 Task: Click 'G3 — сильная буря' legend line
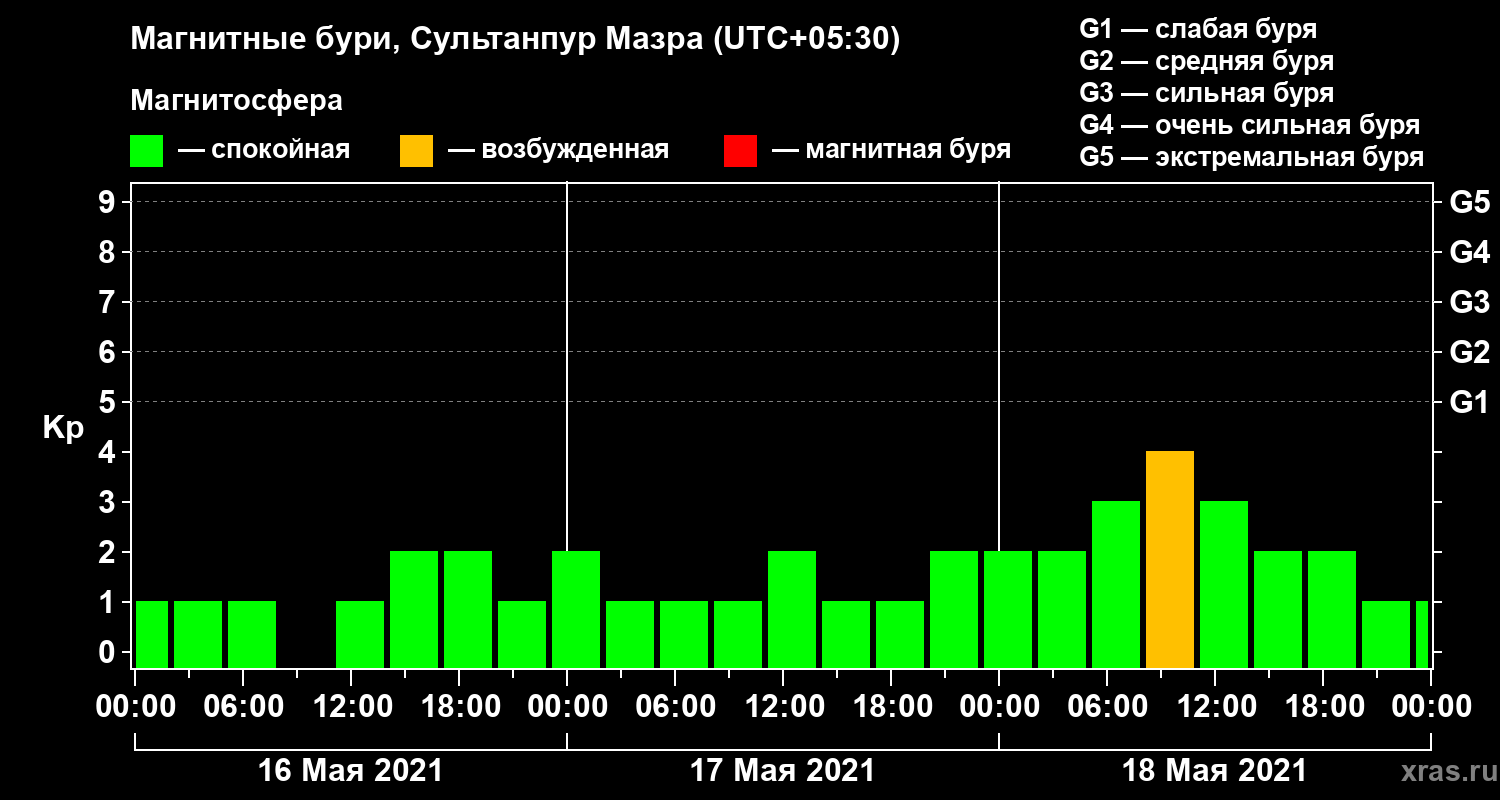point(1207,93)
